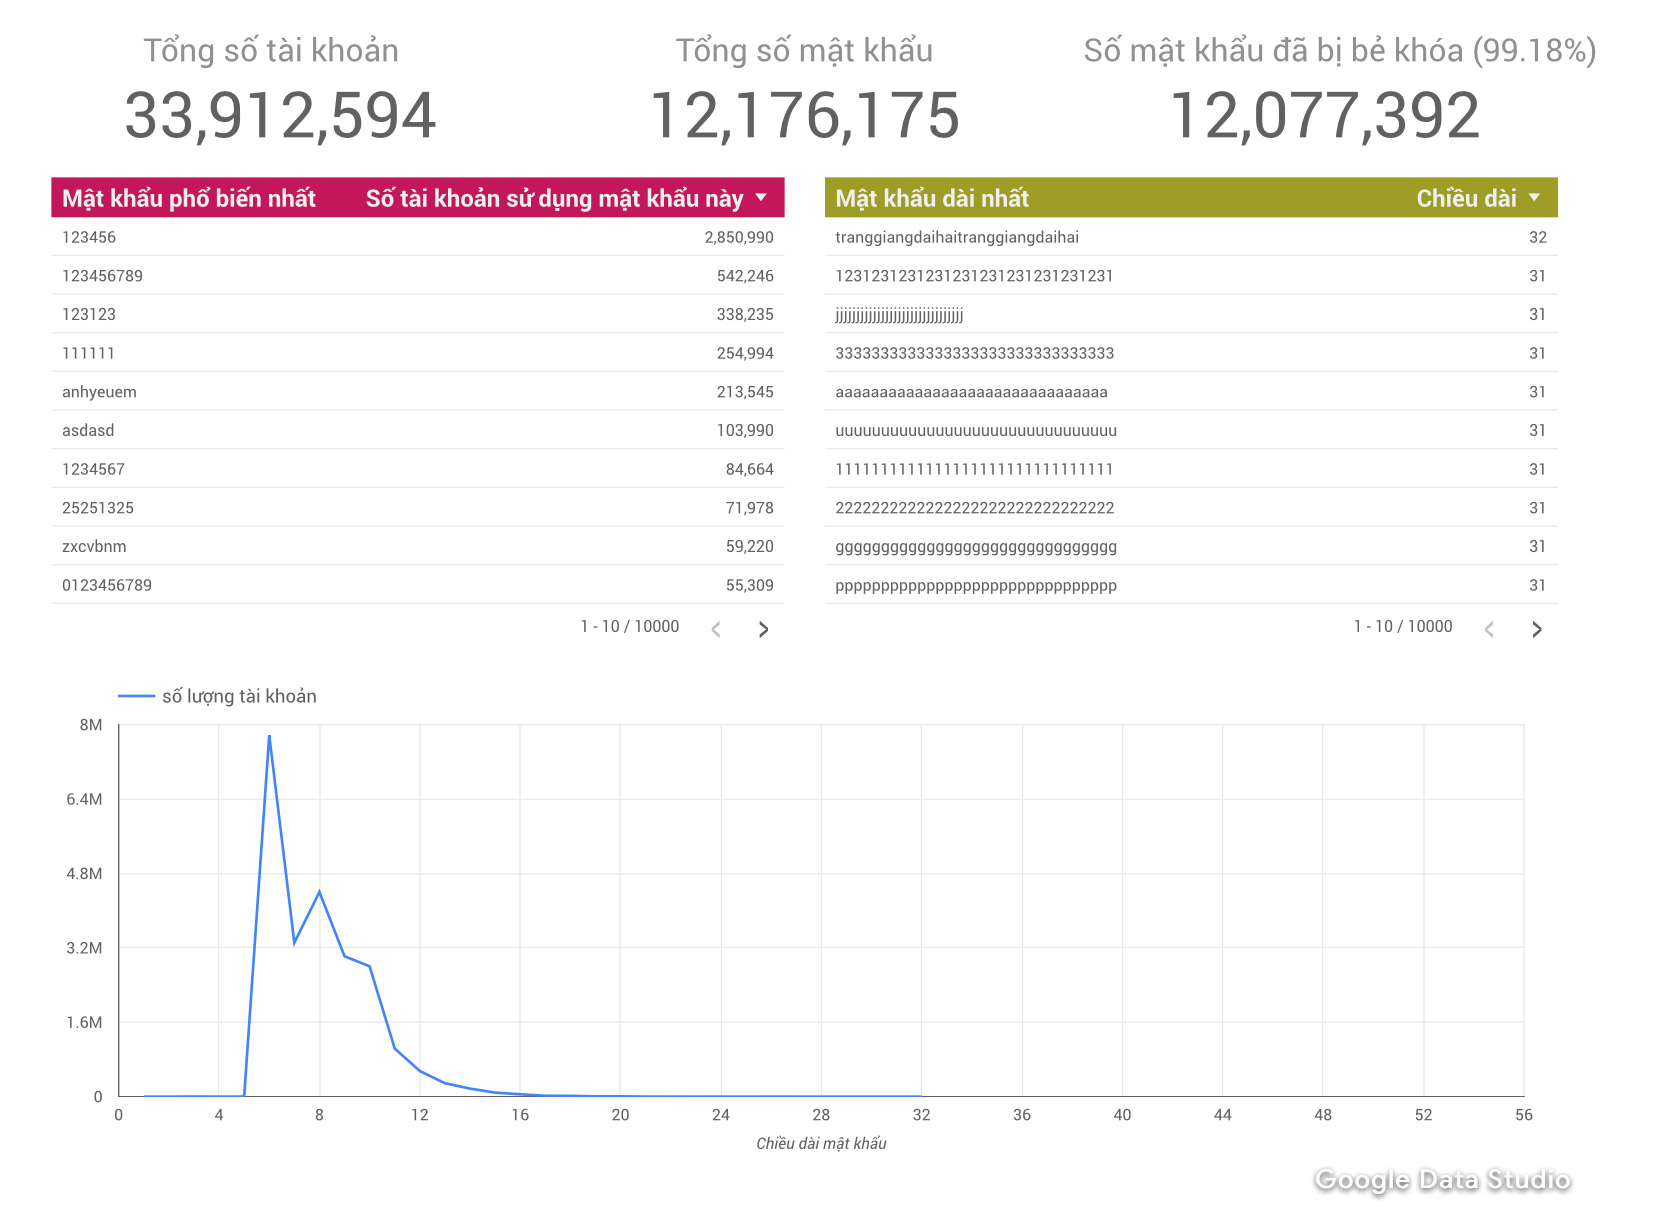Image resolution: width=1678 pixels, height=1220 pixels.
Task: Click the 'Tổng số tài khoản' label
Action: coord(271,50)
